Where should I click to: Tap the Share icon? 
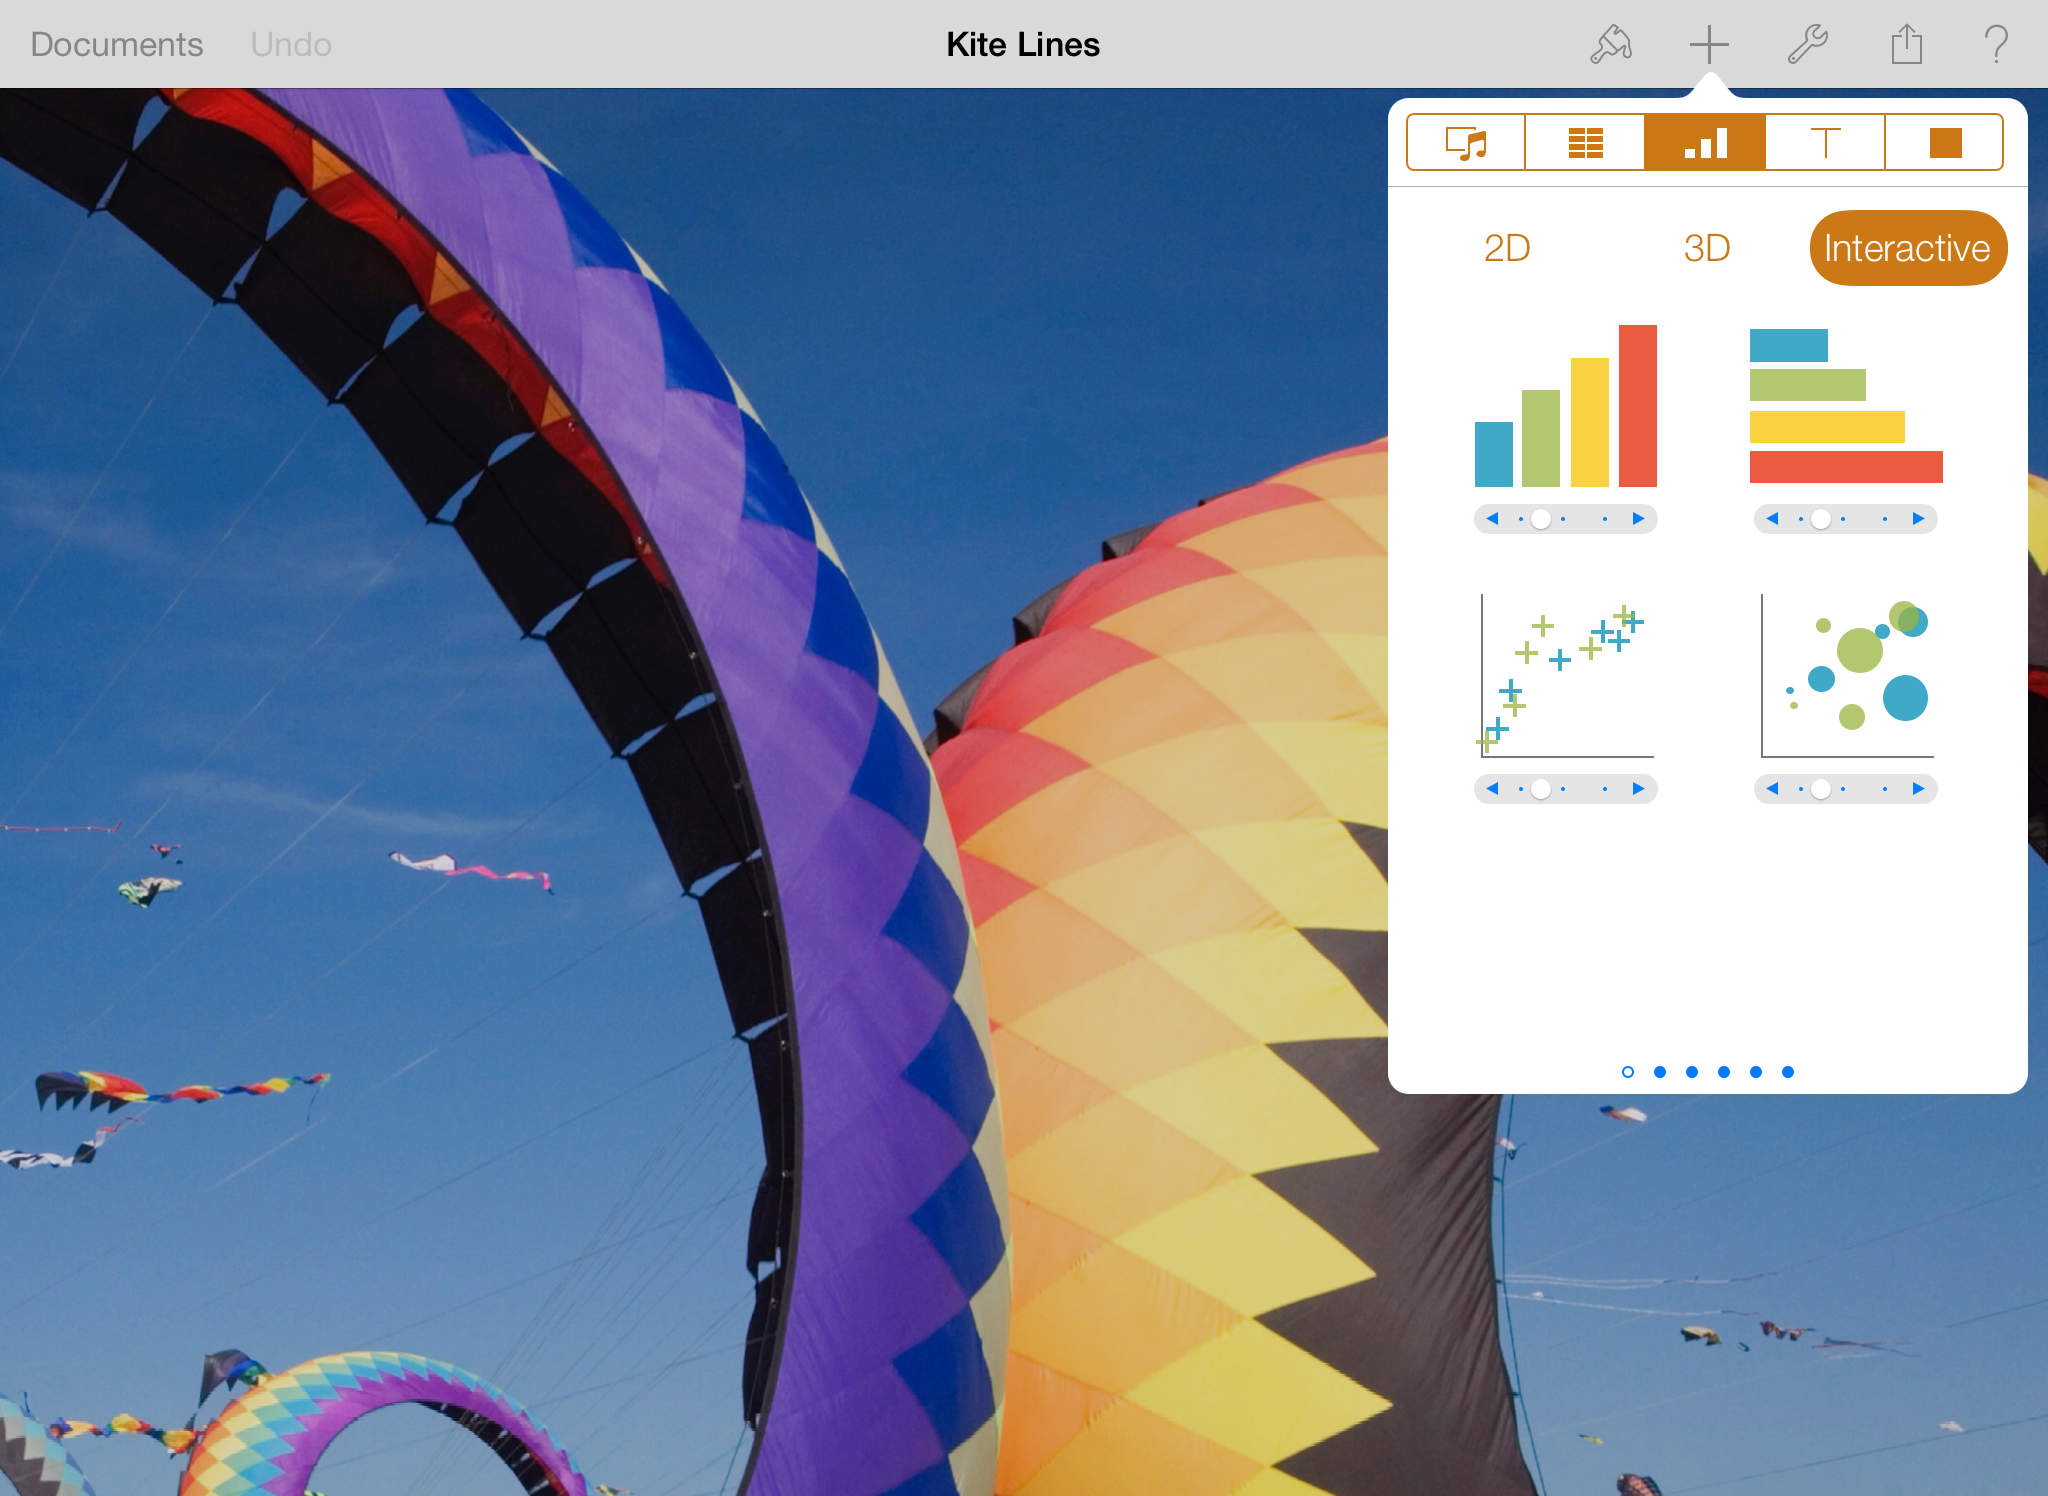1906,45
